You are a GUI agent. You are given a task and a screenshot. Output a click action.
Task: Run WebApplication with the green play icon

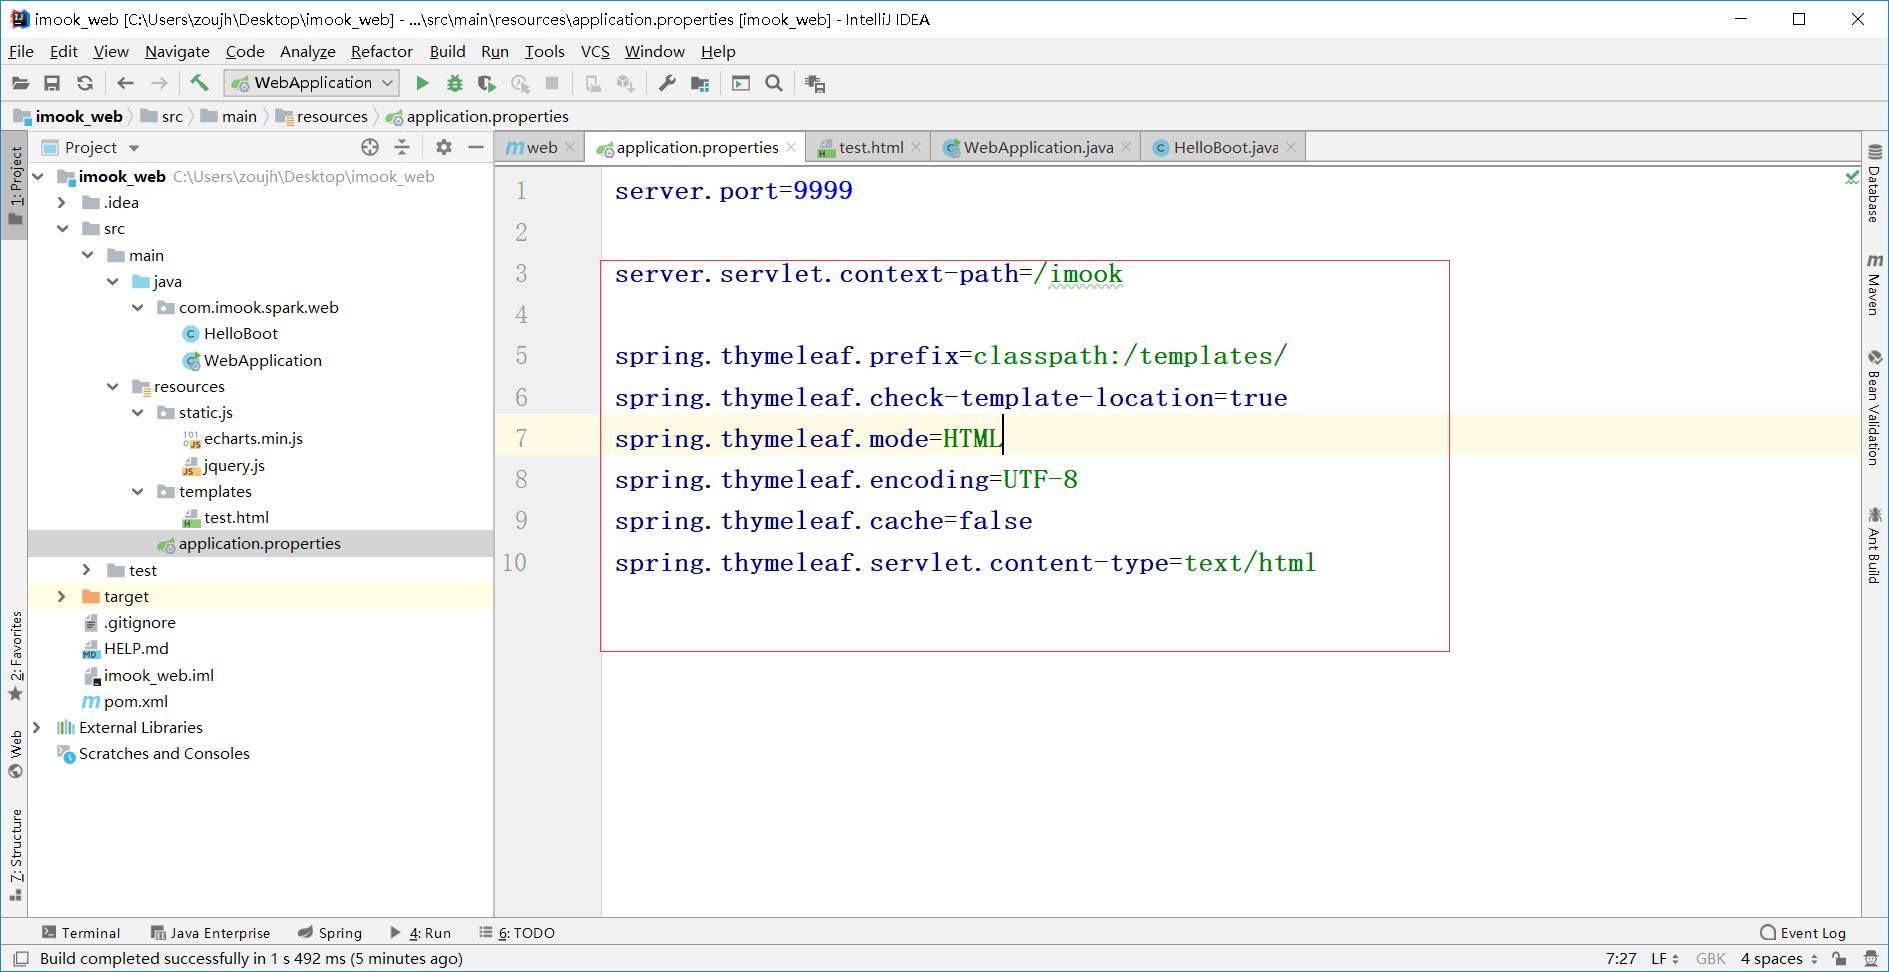422,83
